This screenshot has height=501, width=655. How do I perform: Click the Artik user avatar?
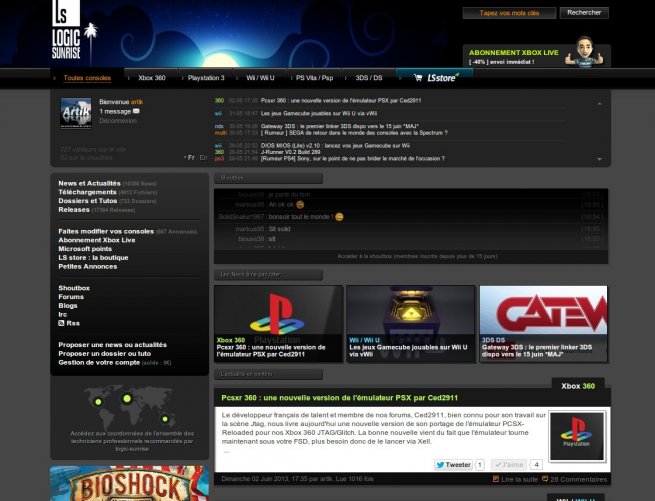coord(76,113)
